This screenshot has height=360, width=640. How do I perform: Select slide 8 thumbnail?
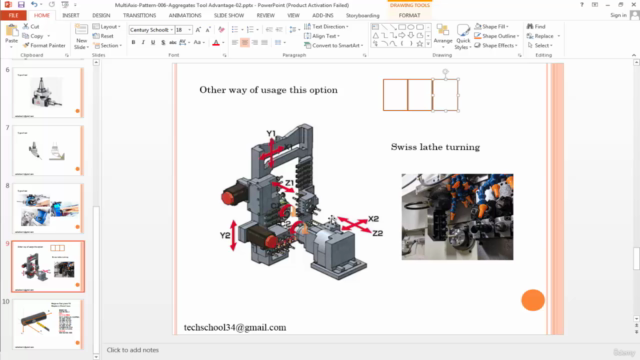(48, 208)
